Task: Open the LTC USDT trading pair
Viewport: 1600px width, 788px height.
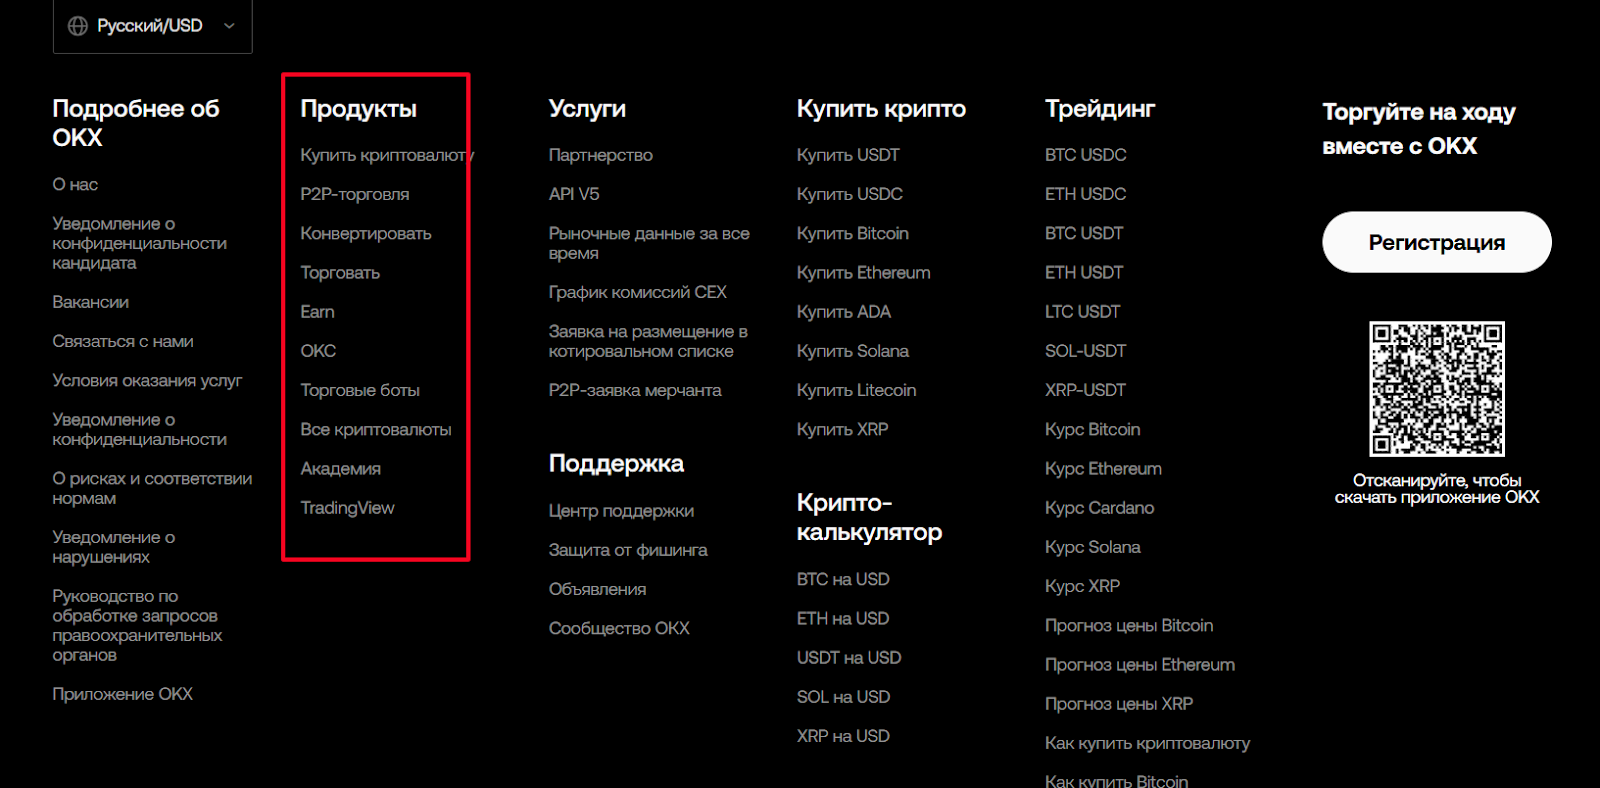Action: point(1082,312)
